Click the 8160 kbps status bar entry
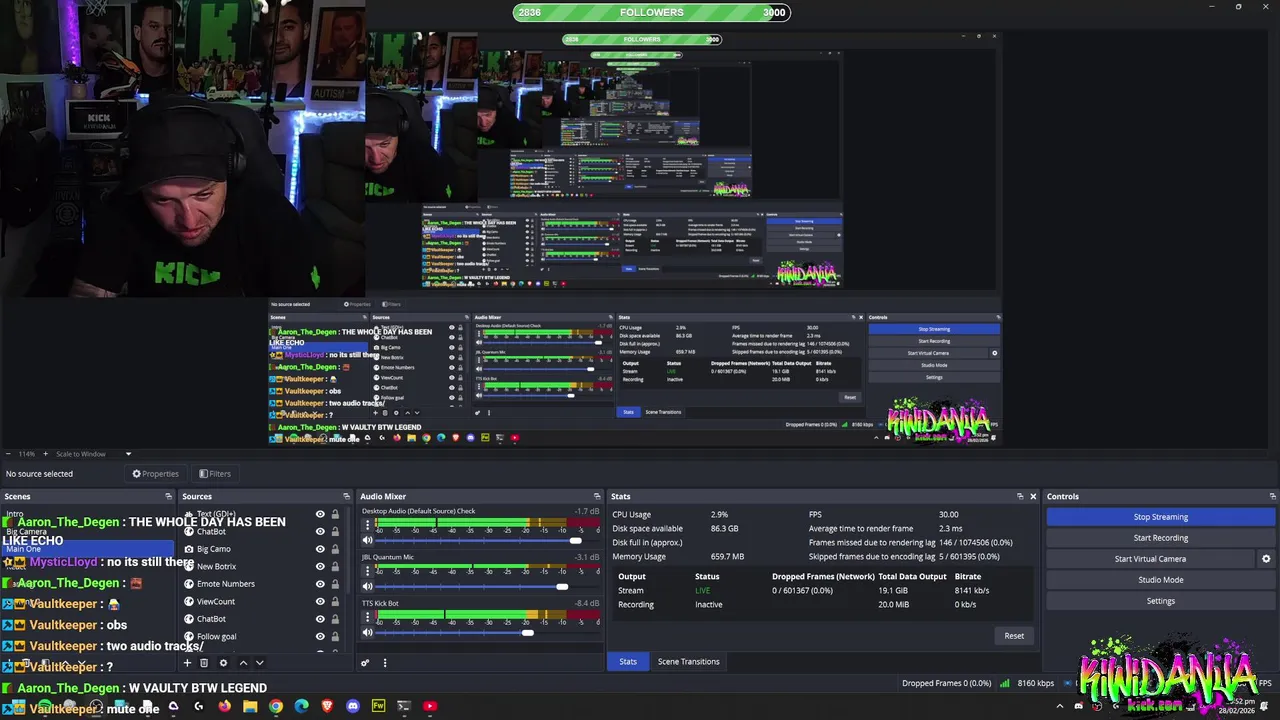Viewport: 1280px width, 720px height. [x=1035, y=684]
